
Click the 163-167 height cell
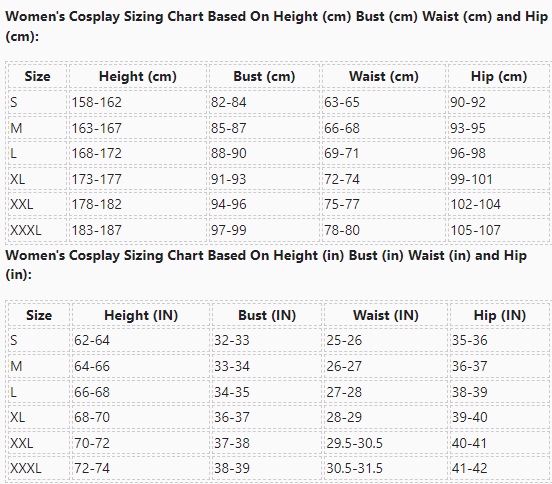pyautogui.click(x=138, y=128)
